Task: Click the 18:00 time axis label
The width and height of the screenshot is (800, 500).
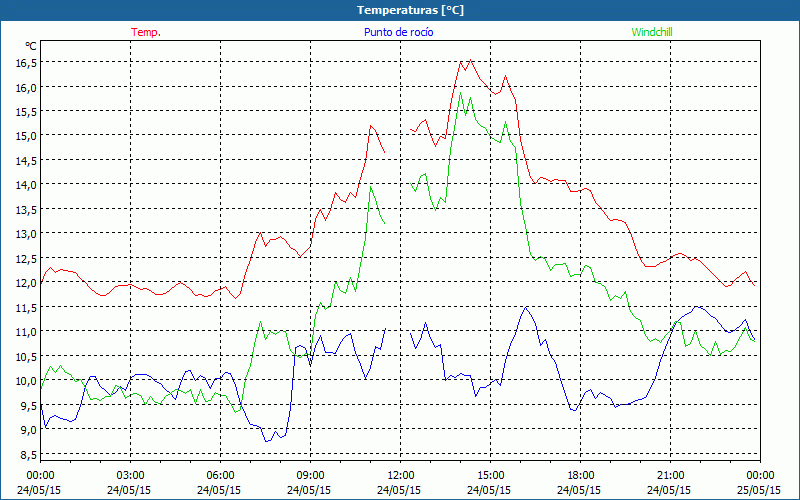Action: (x=581, y=475)
